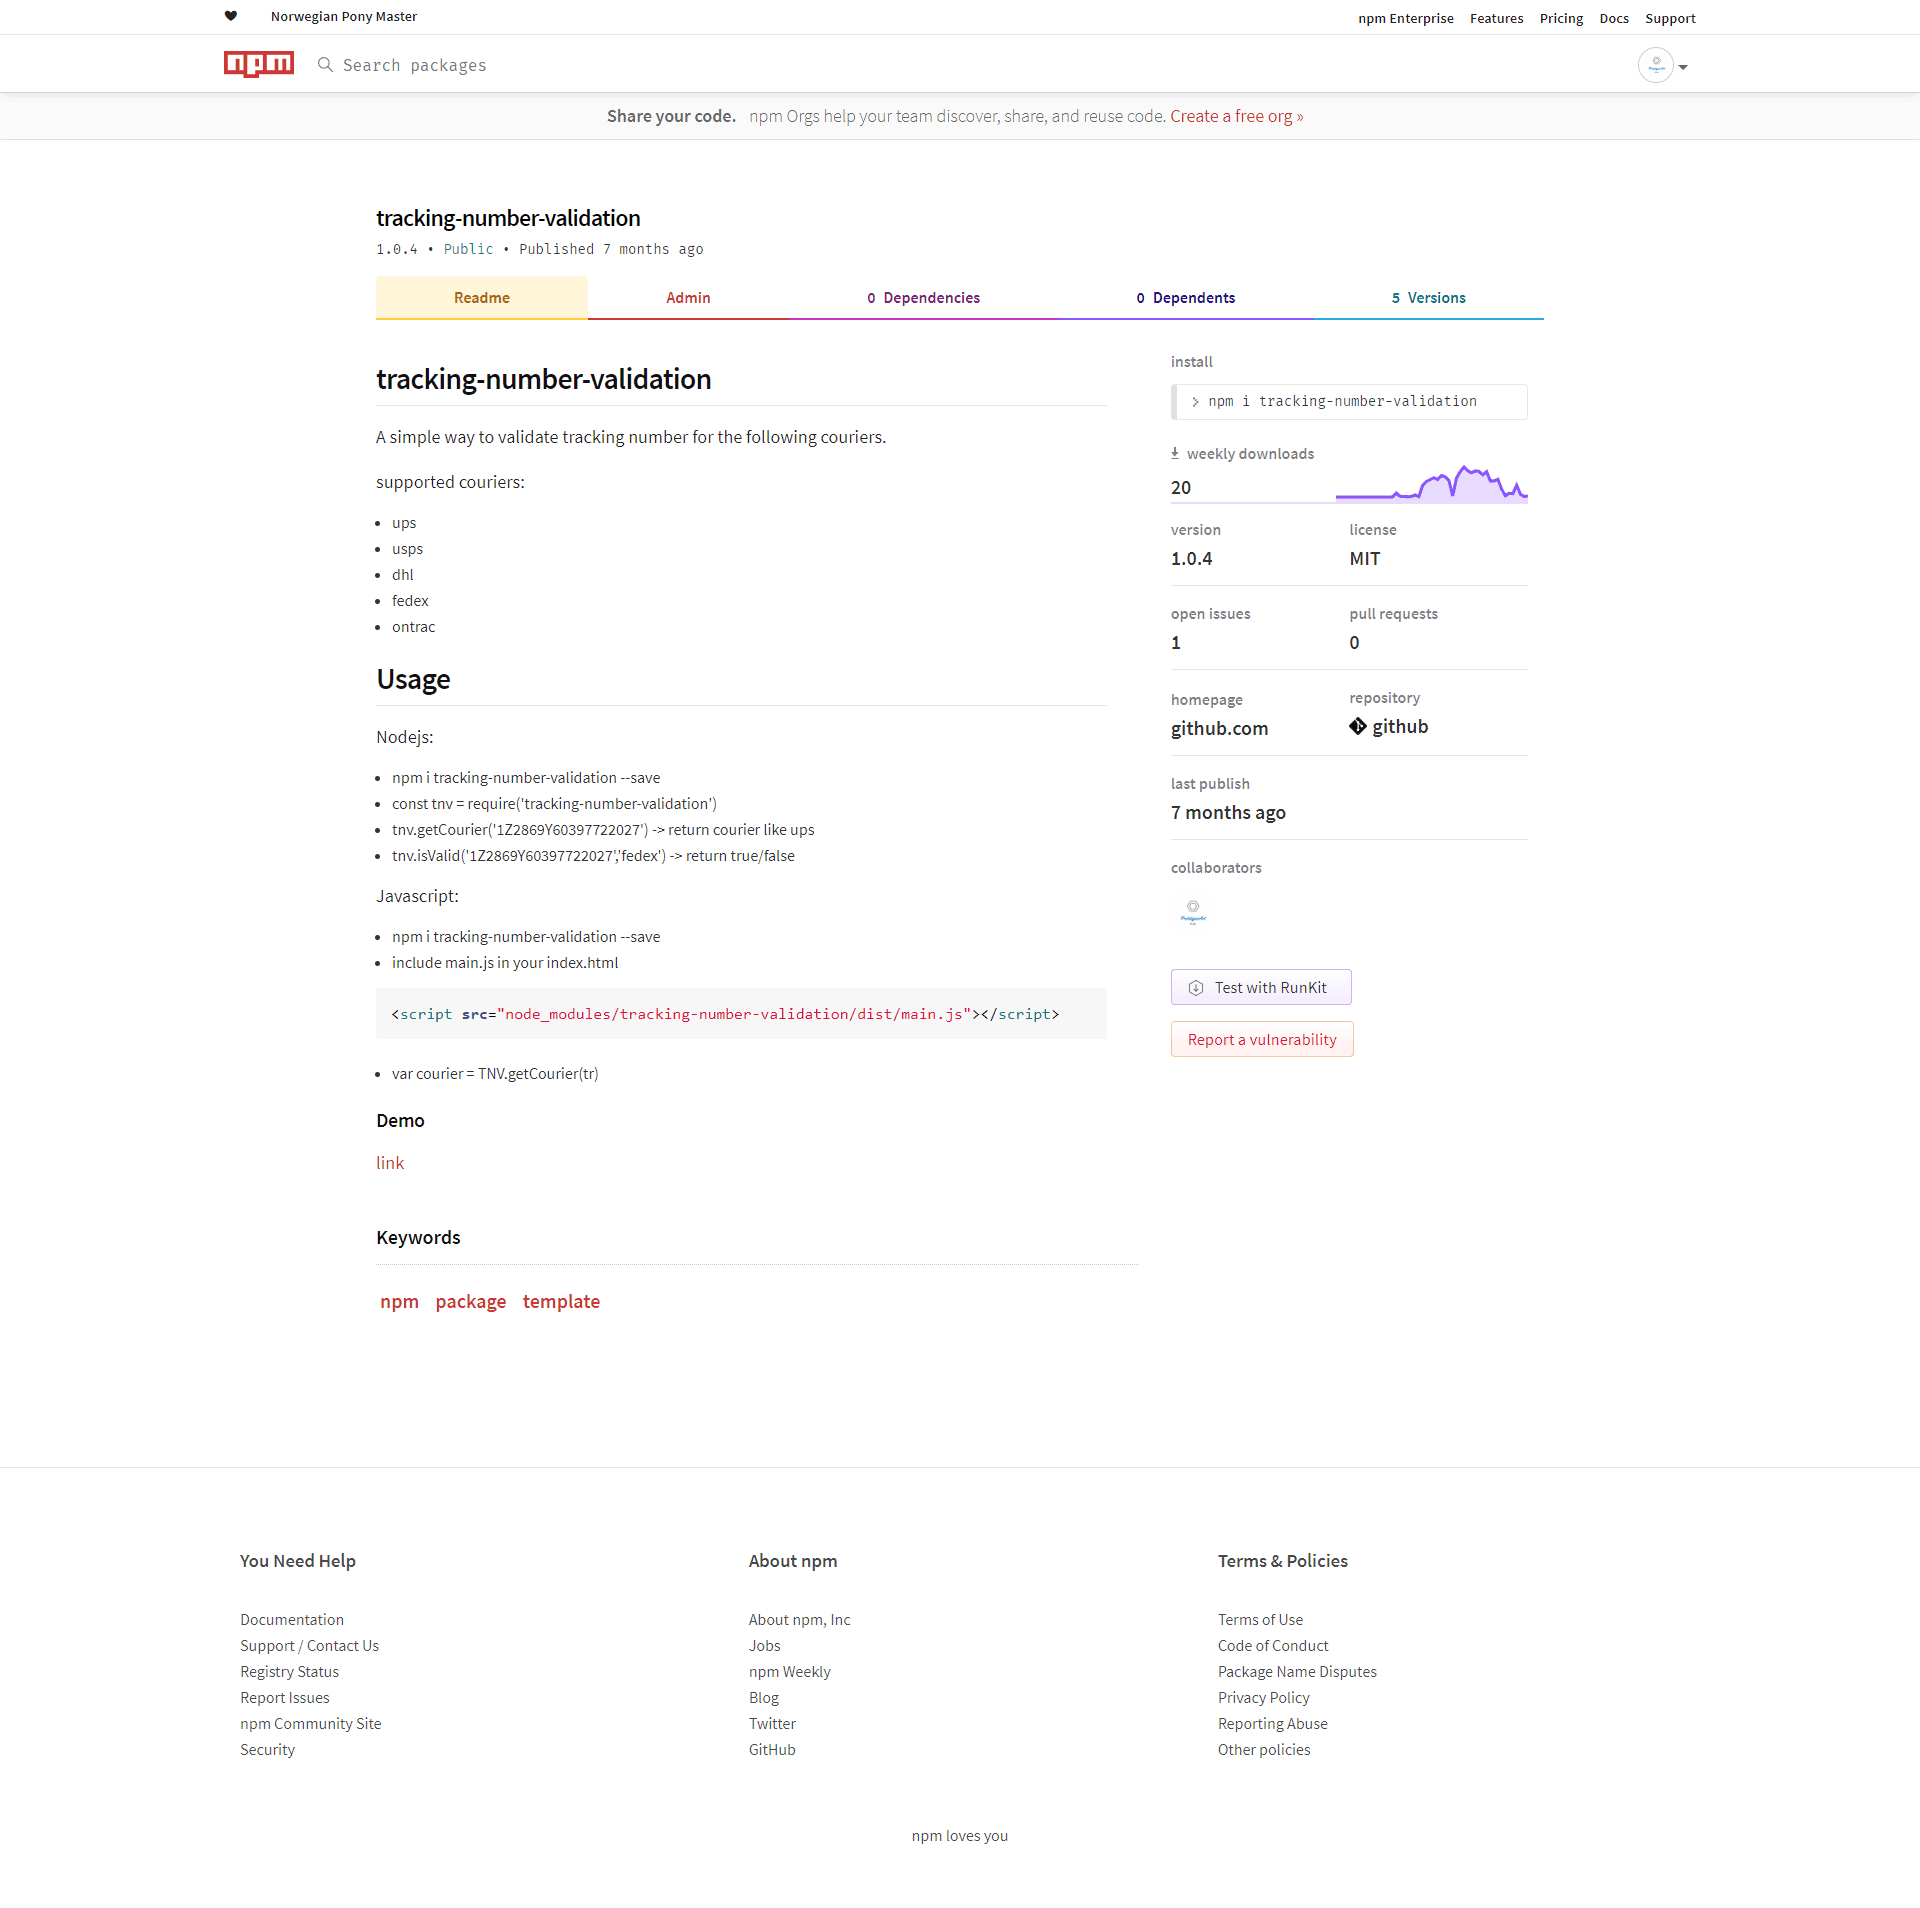1920x1908 pixels.
Task: Click the RunKit icon inside the Test button
Action: 1196,987
